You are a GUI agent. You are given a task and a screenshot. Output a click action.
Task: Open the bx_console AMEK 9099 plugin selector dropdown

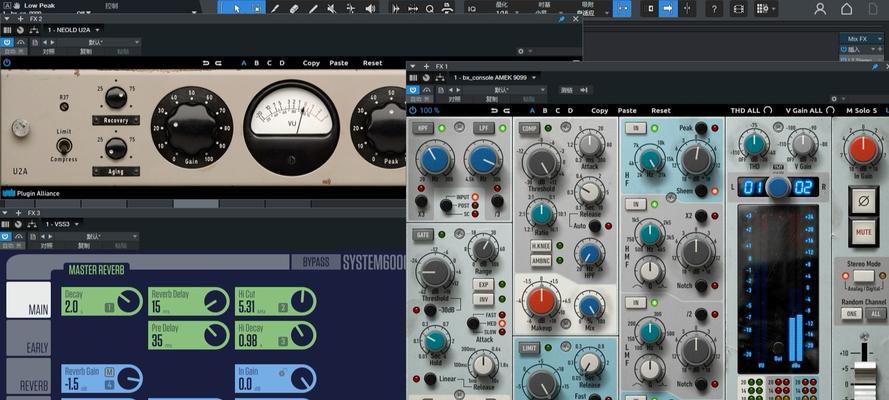494,77
